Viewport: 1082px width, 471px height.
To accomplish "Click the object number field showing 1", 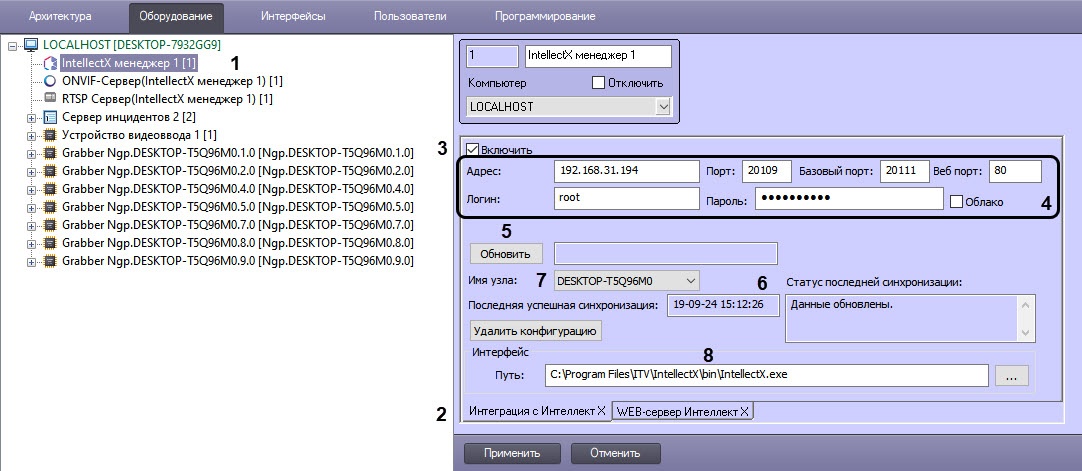I will 493,56.
